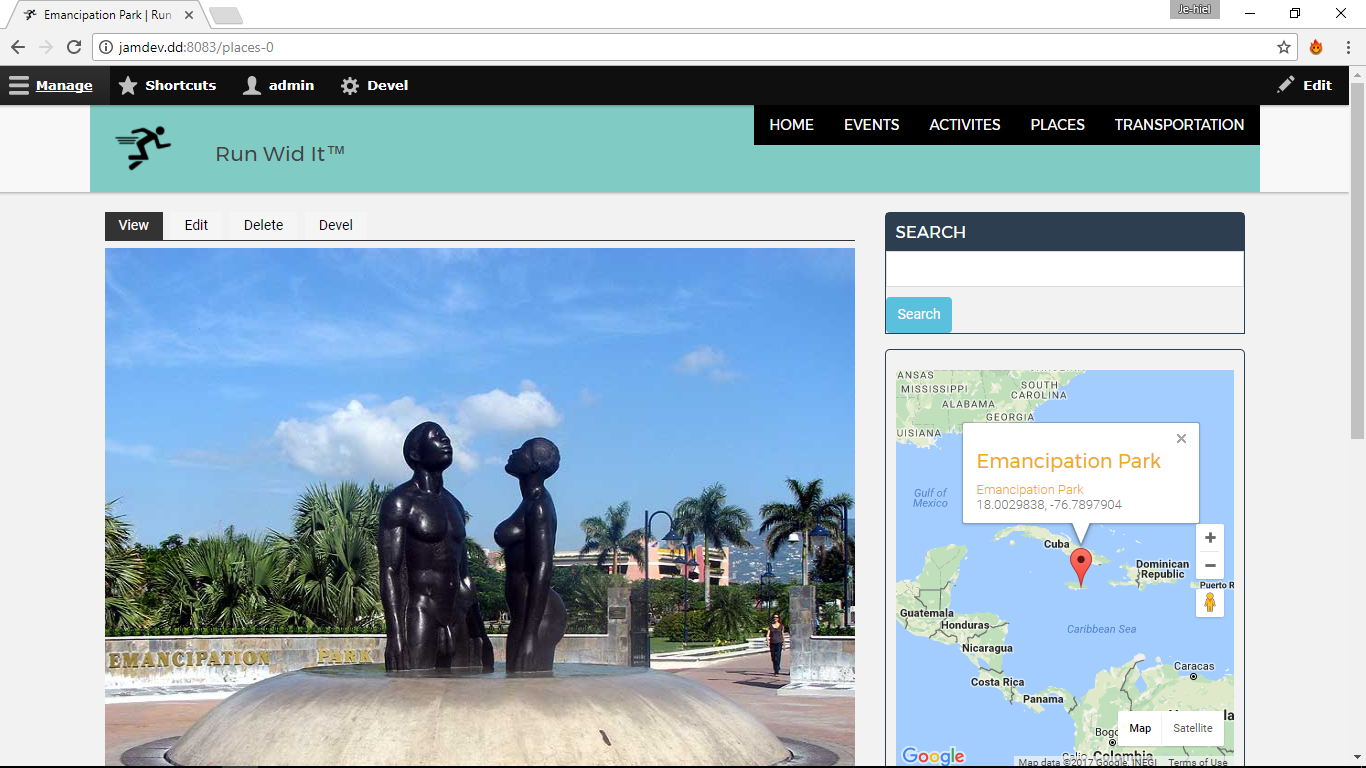This screenshot has height=768, width=1366.
Task: Click the flame extension icon
Action: 1316,47
